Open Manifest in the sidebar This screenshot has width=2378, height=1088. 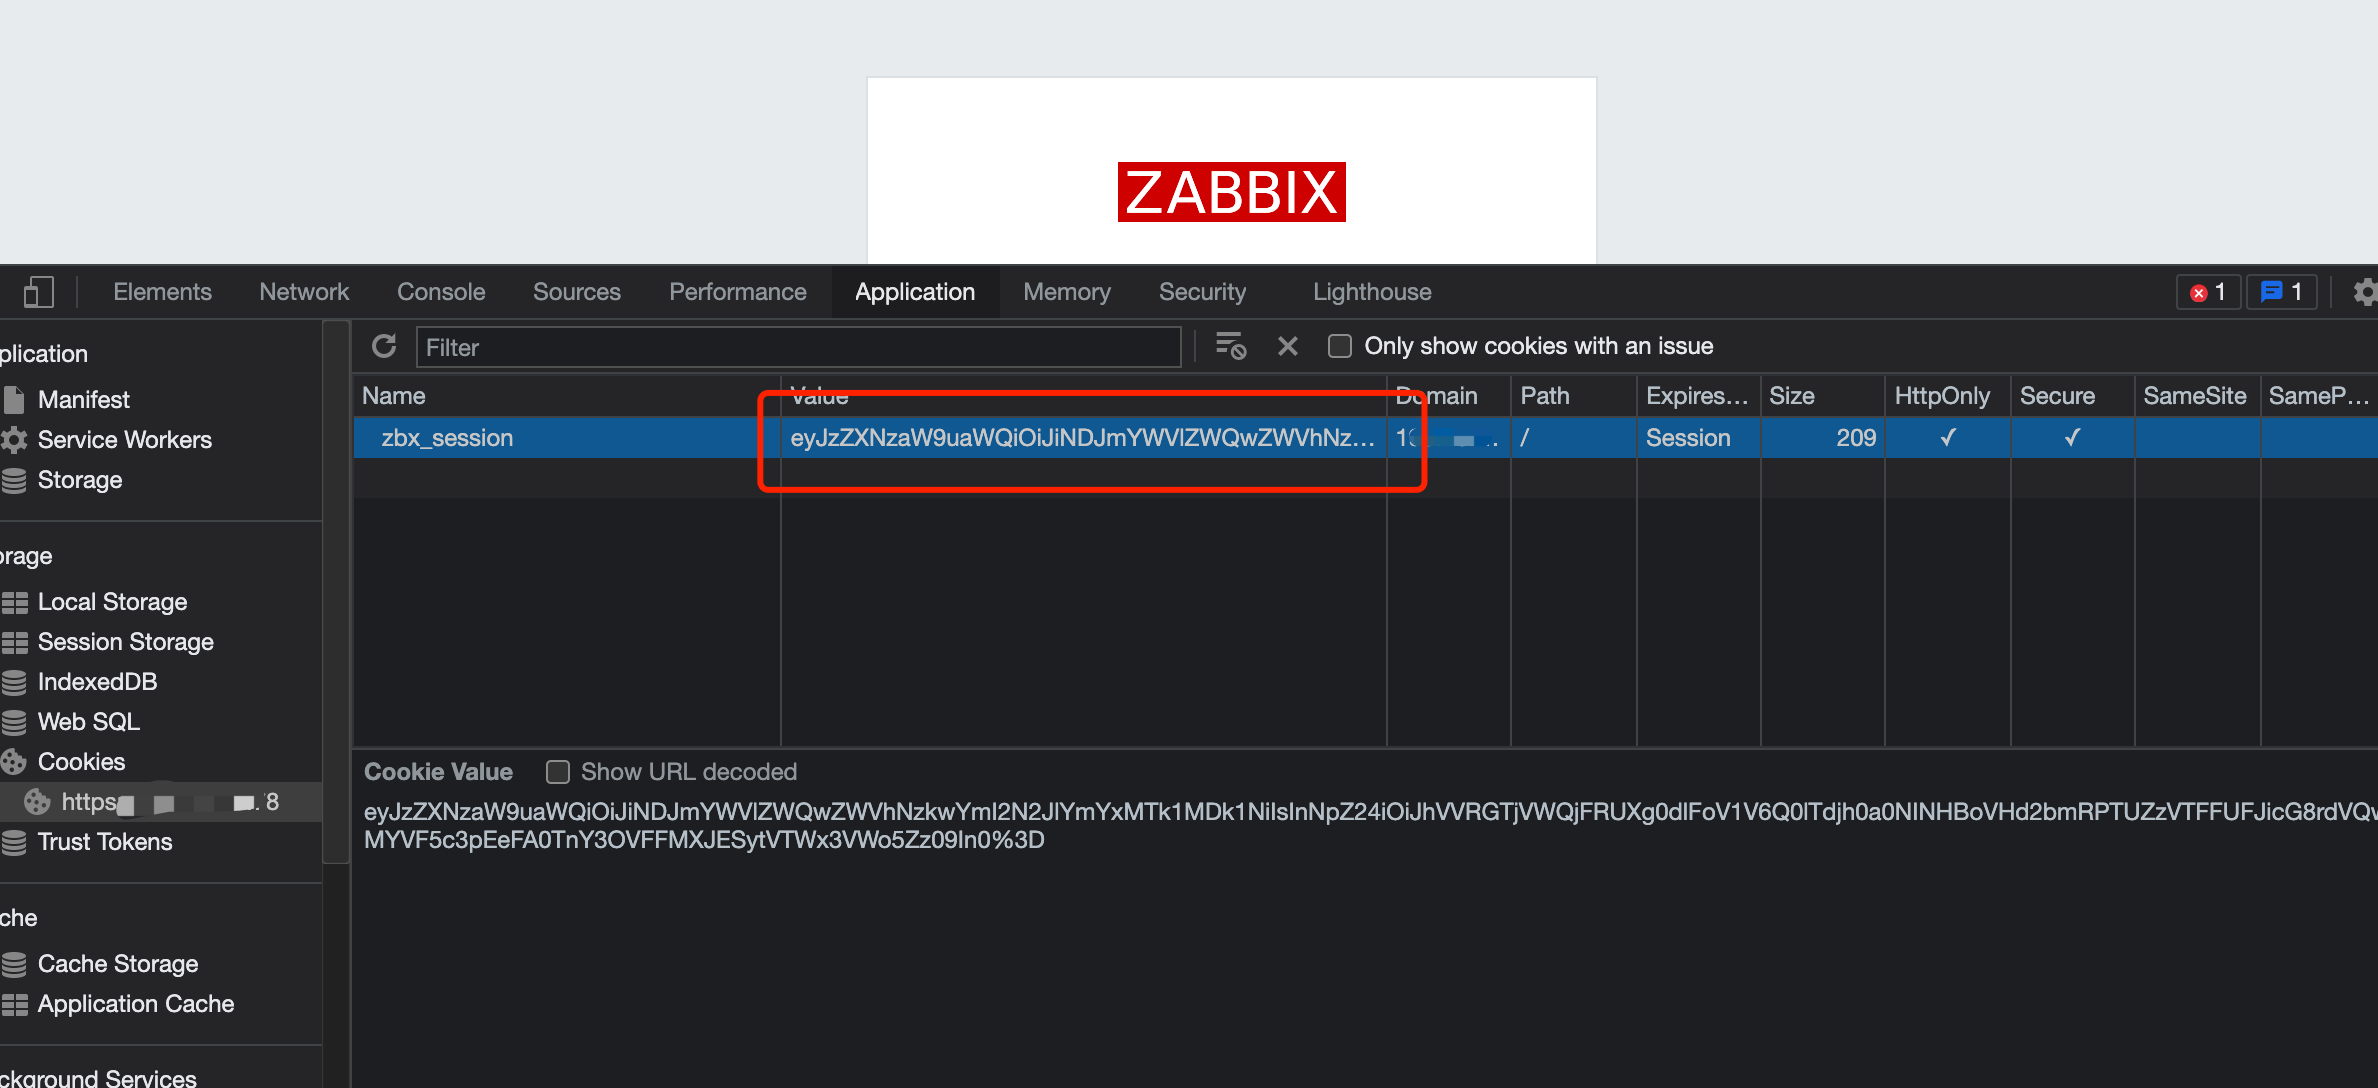click(x=84, y=400)
